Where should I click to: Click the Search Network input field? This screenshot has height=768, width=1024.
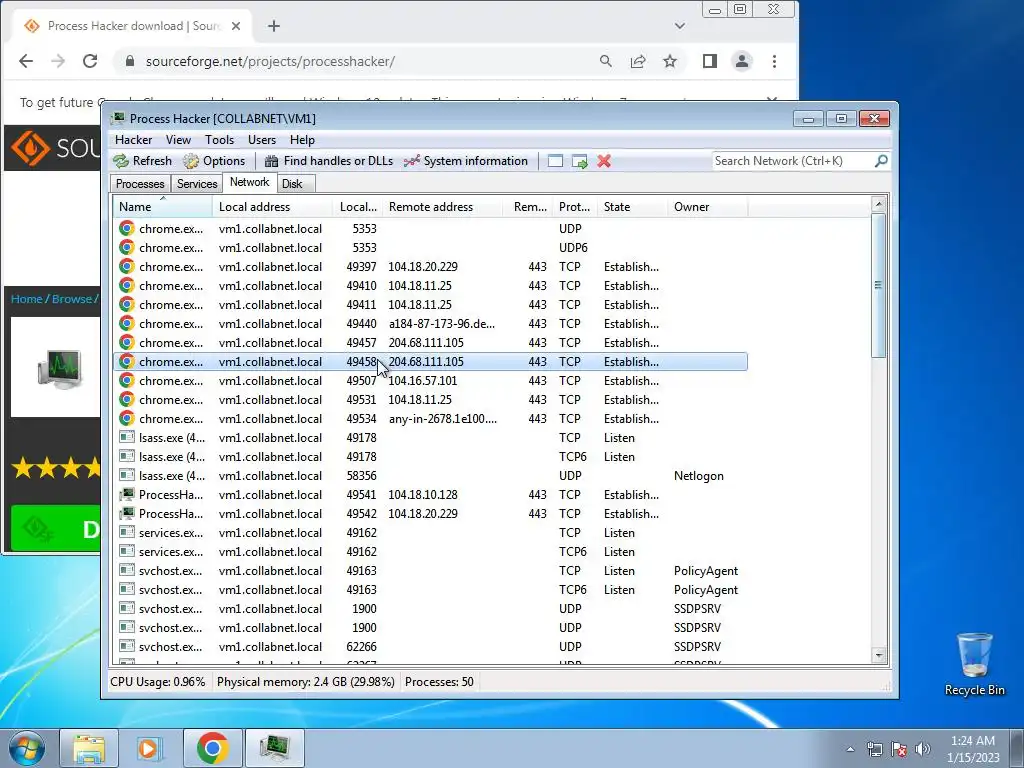click(793, 161)
